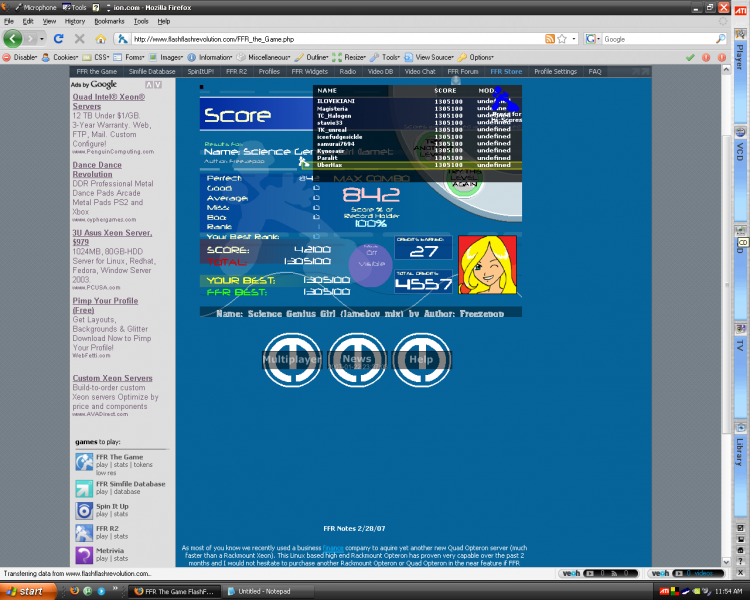Click the RSS feed icon in the address bar
This screenshot has height=600, width=750.
[550, 39]
